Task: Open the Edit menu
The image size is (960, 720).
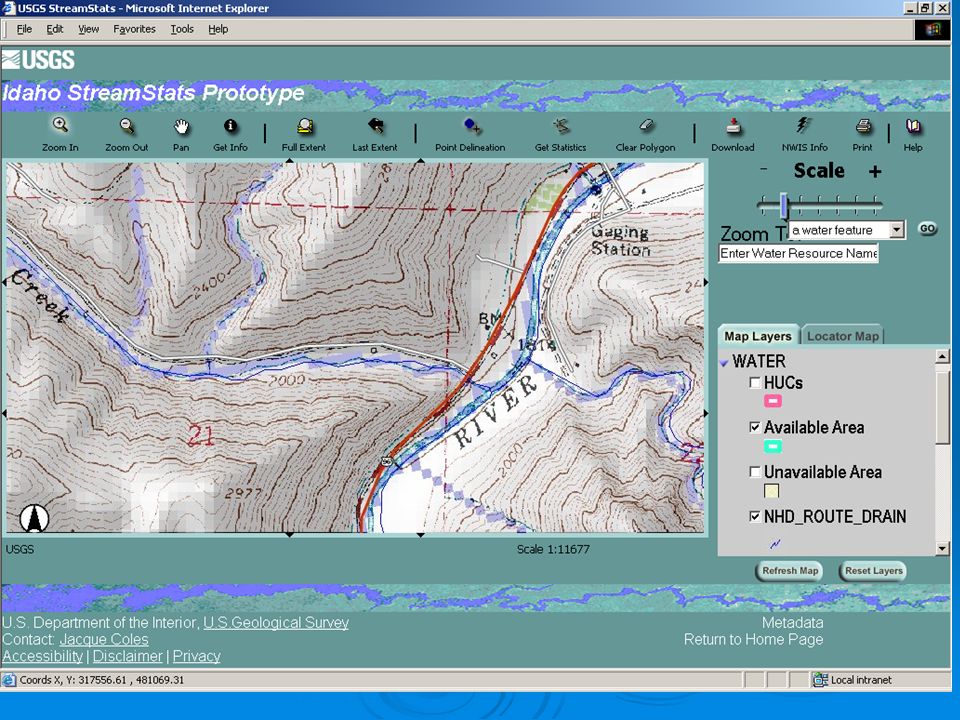Action: 54,29
